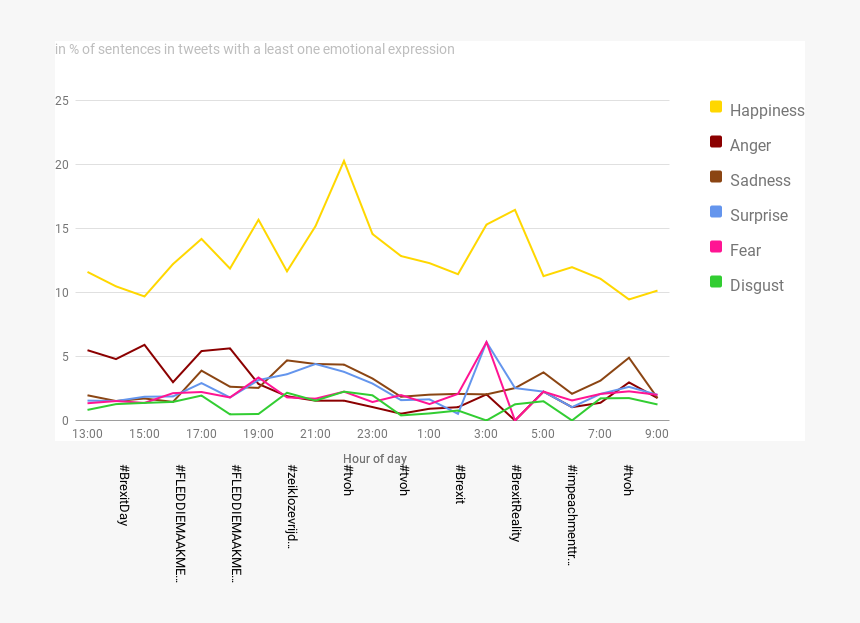The width and height of the screenshot is (860, 623).
Task: Select the Fear legend label
Action: (745, 250)
